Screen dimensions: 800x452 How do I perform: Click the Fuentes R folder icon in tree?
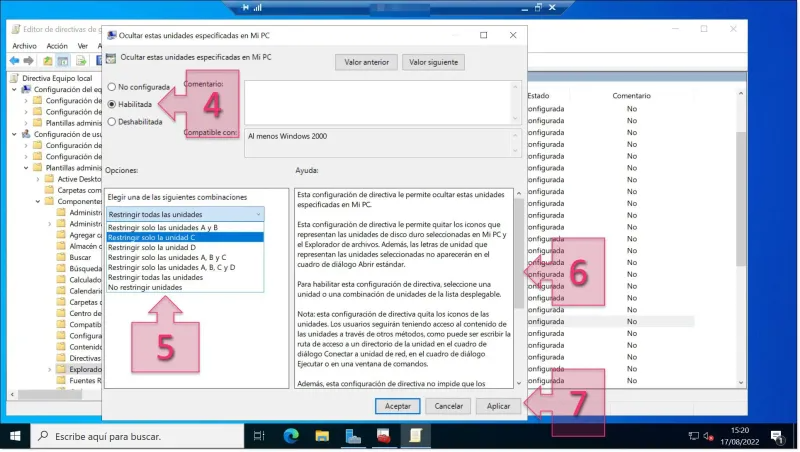point(61,381)
